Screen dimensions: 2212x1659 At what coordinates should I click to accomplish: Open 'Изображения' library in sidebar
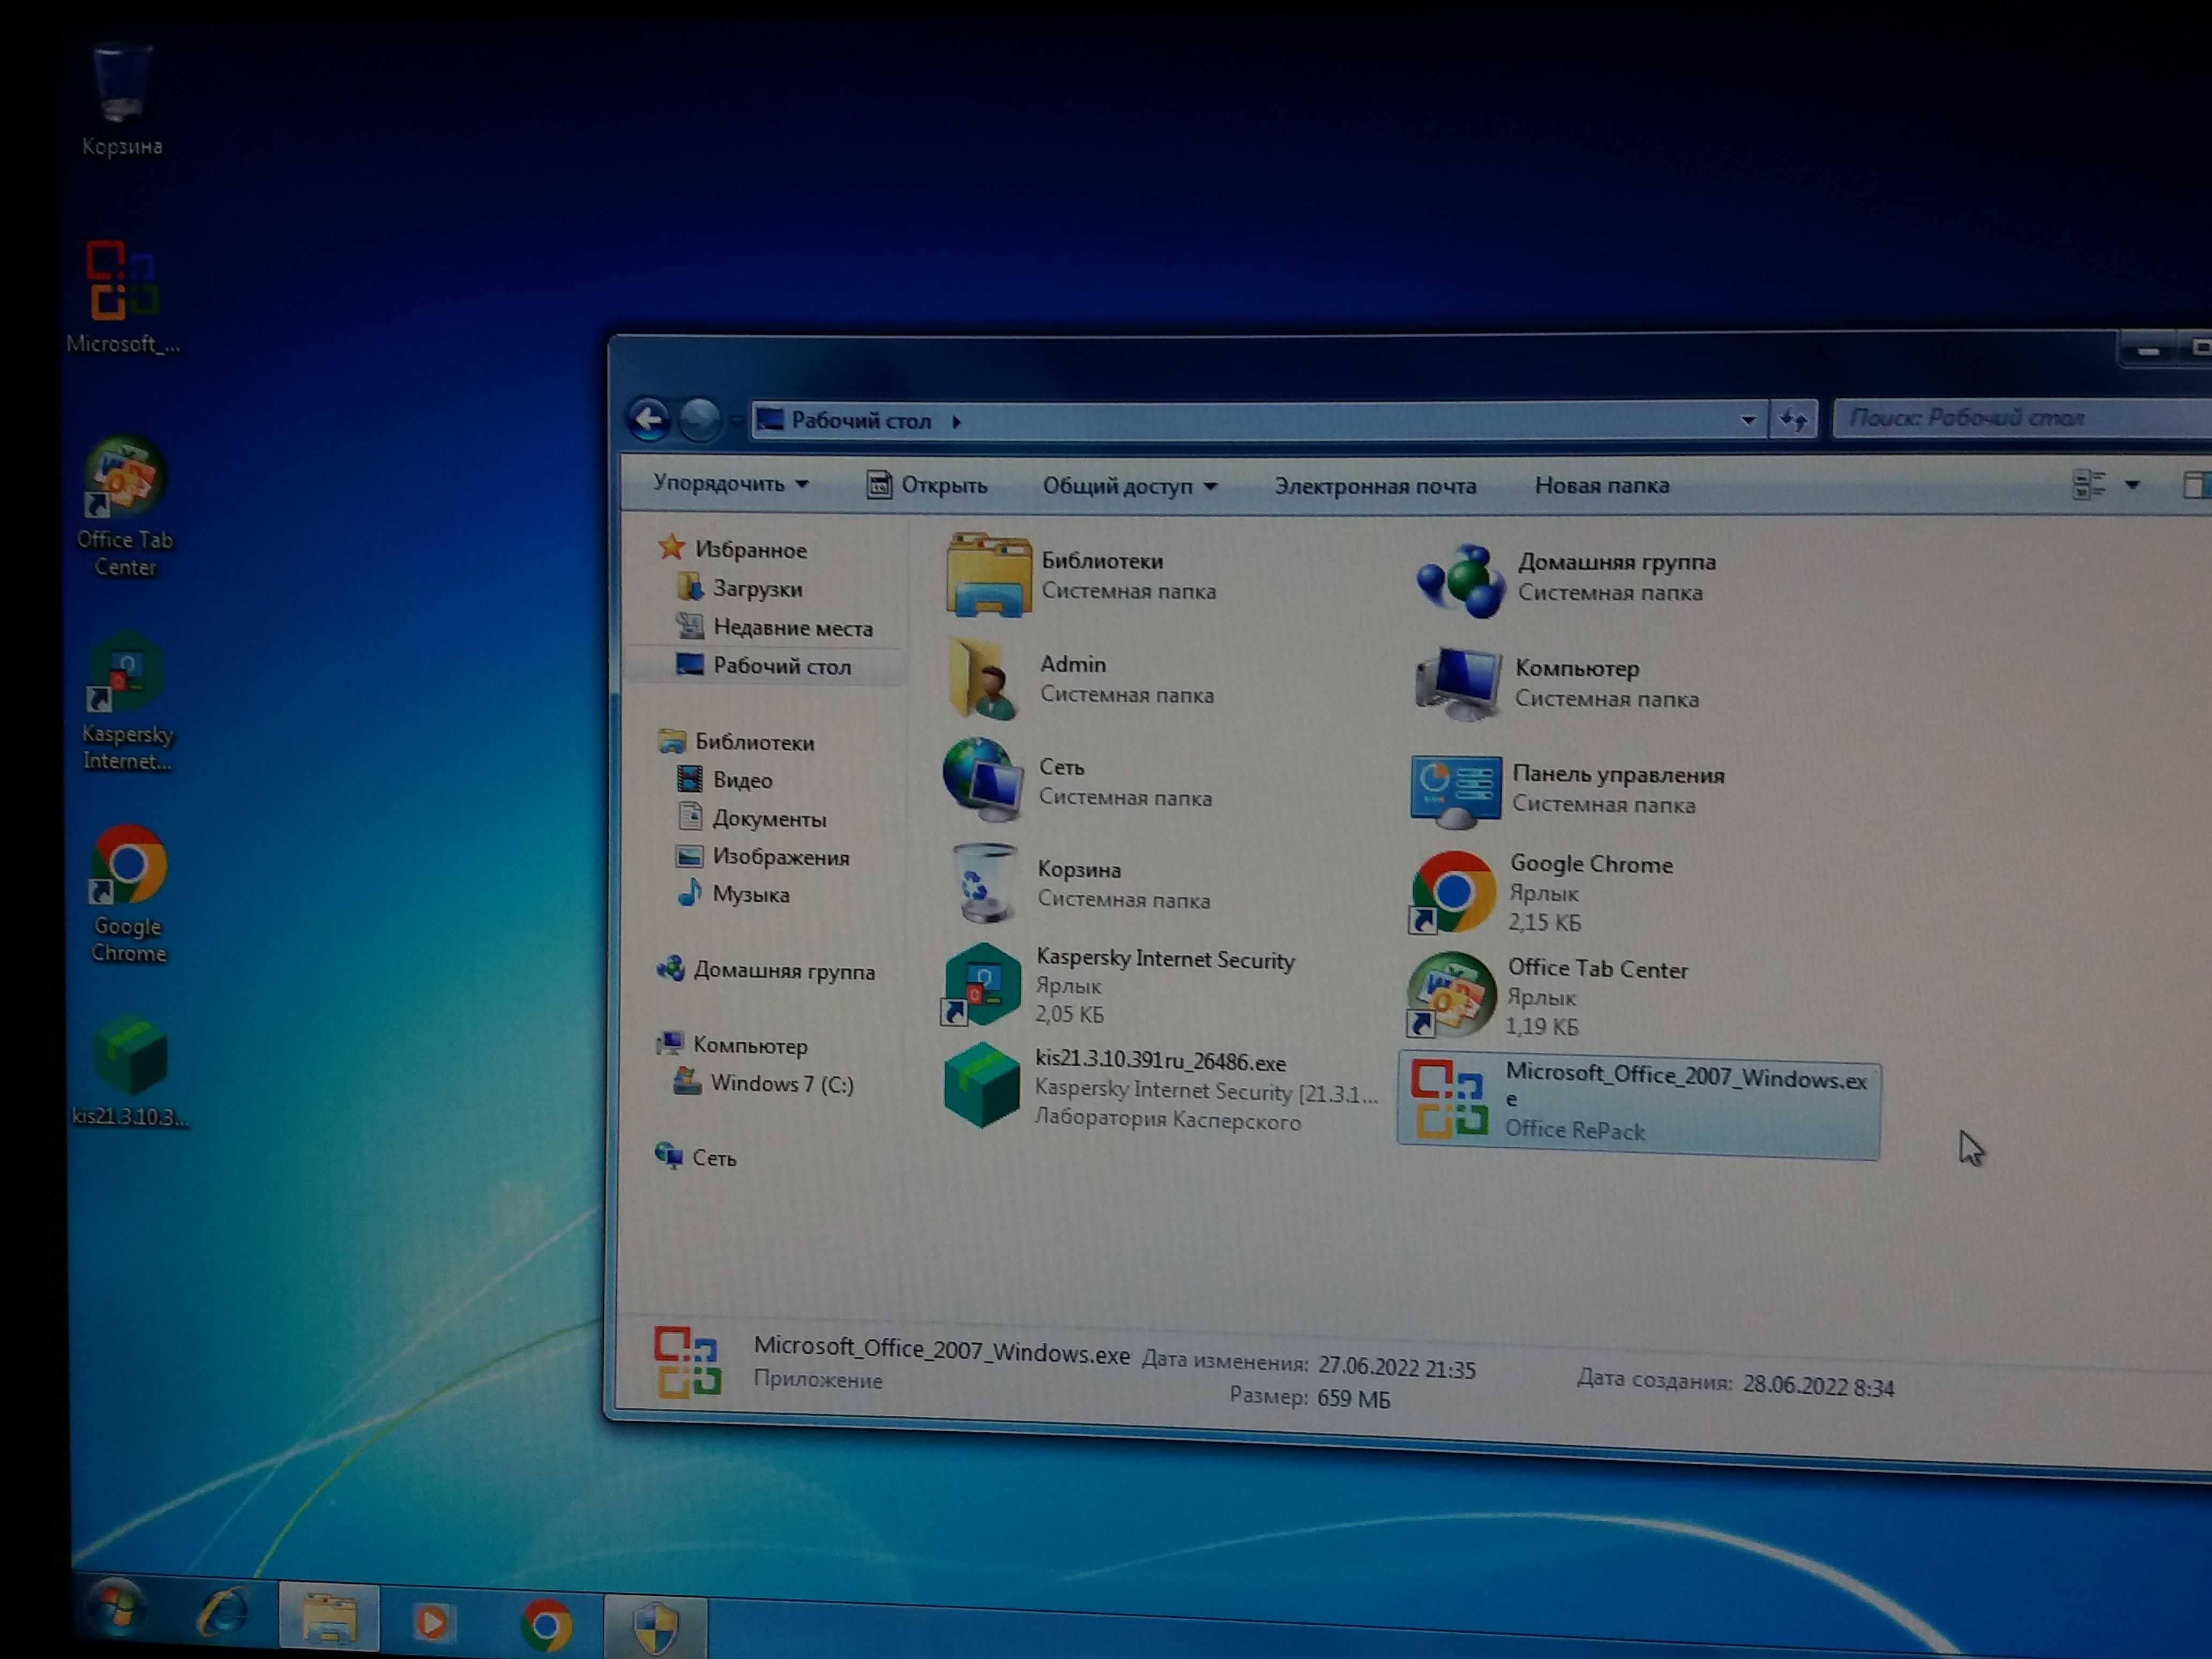(x=763, y=857)
